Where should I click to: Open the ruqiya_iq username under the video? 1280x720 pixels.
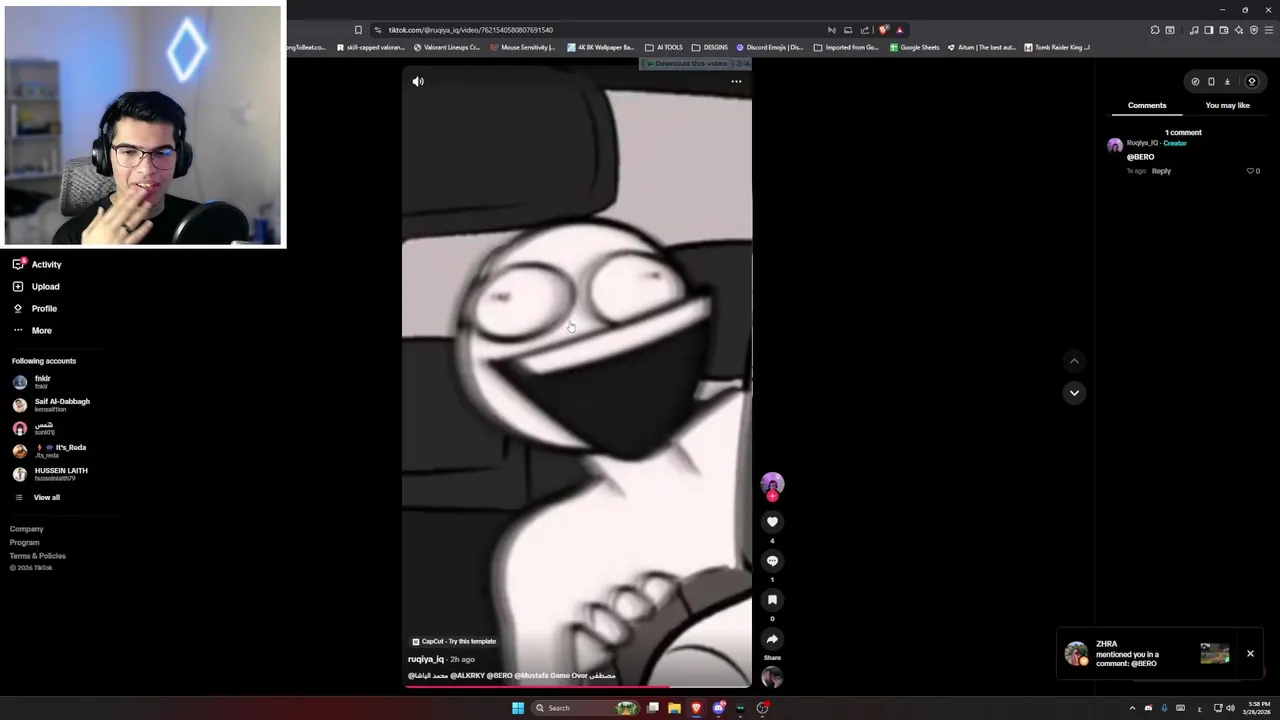(426, 659)
